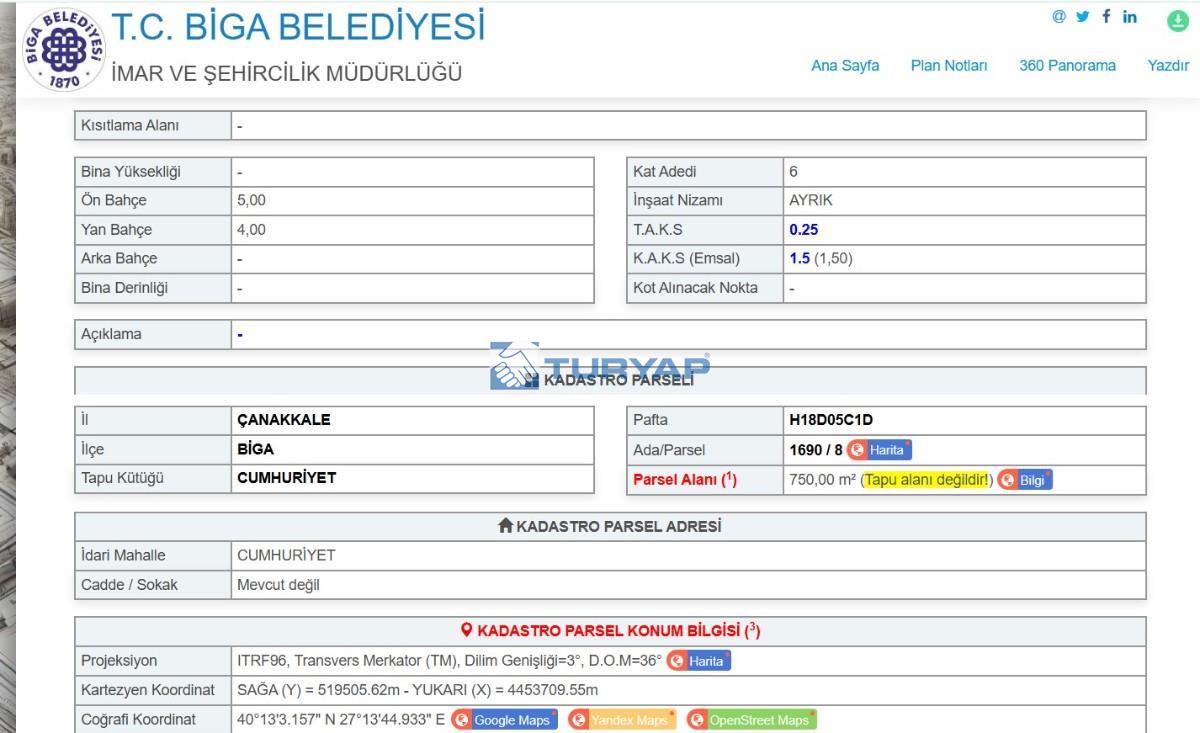Click the Harita button in the Projeksiyon row
Screen dimensions: 1200x733
[699, 661]
